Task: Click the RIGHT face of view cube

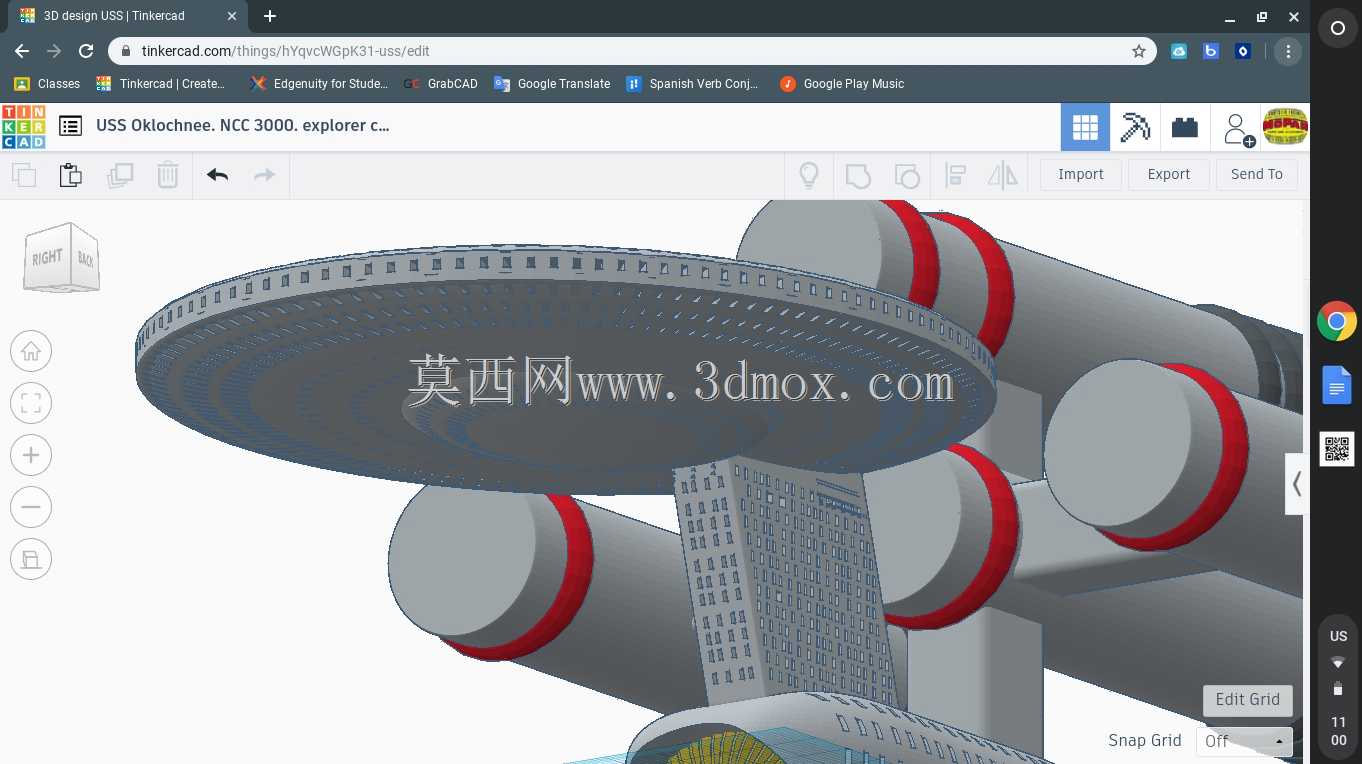Action: coord(47,258)
